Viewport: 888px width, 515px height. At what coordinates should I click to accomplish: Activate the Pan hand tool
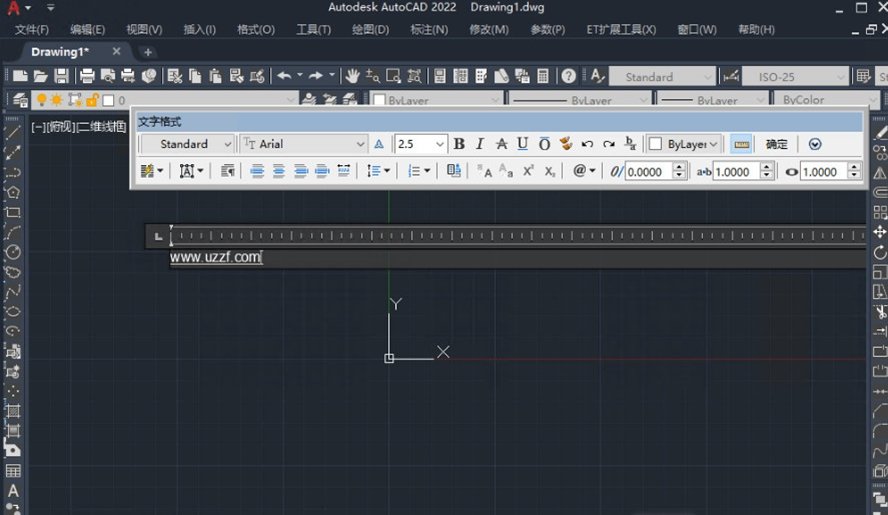point(352,76)
